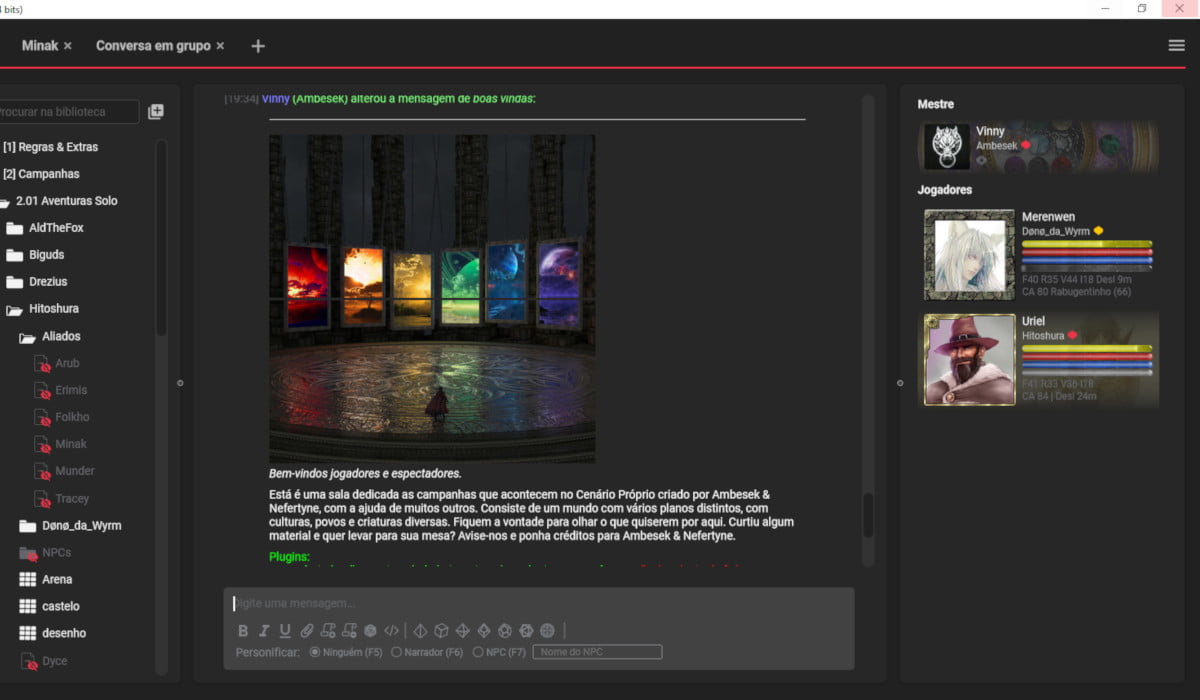Select the NPC (F7) radio option
This screenshot has height=700, width=1200.
478,652
